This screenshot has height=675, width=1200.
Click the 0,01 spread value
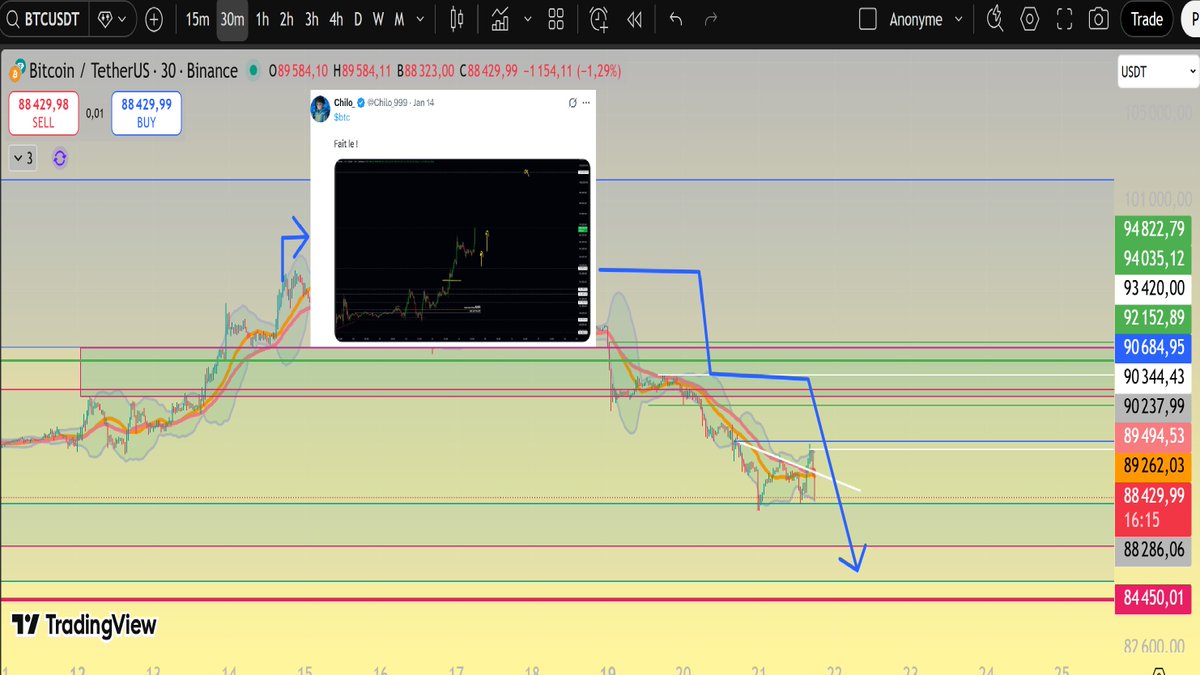95,113
